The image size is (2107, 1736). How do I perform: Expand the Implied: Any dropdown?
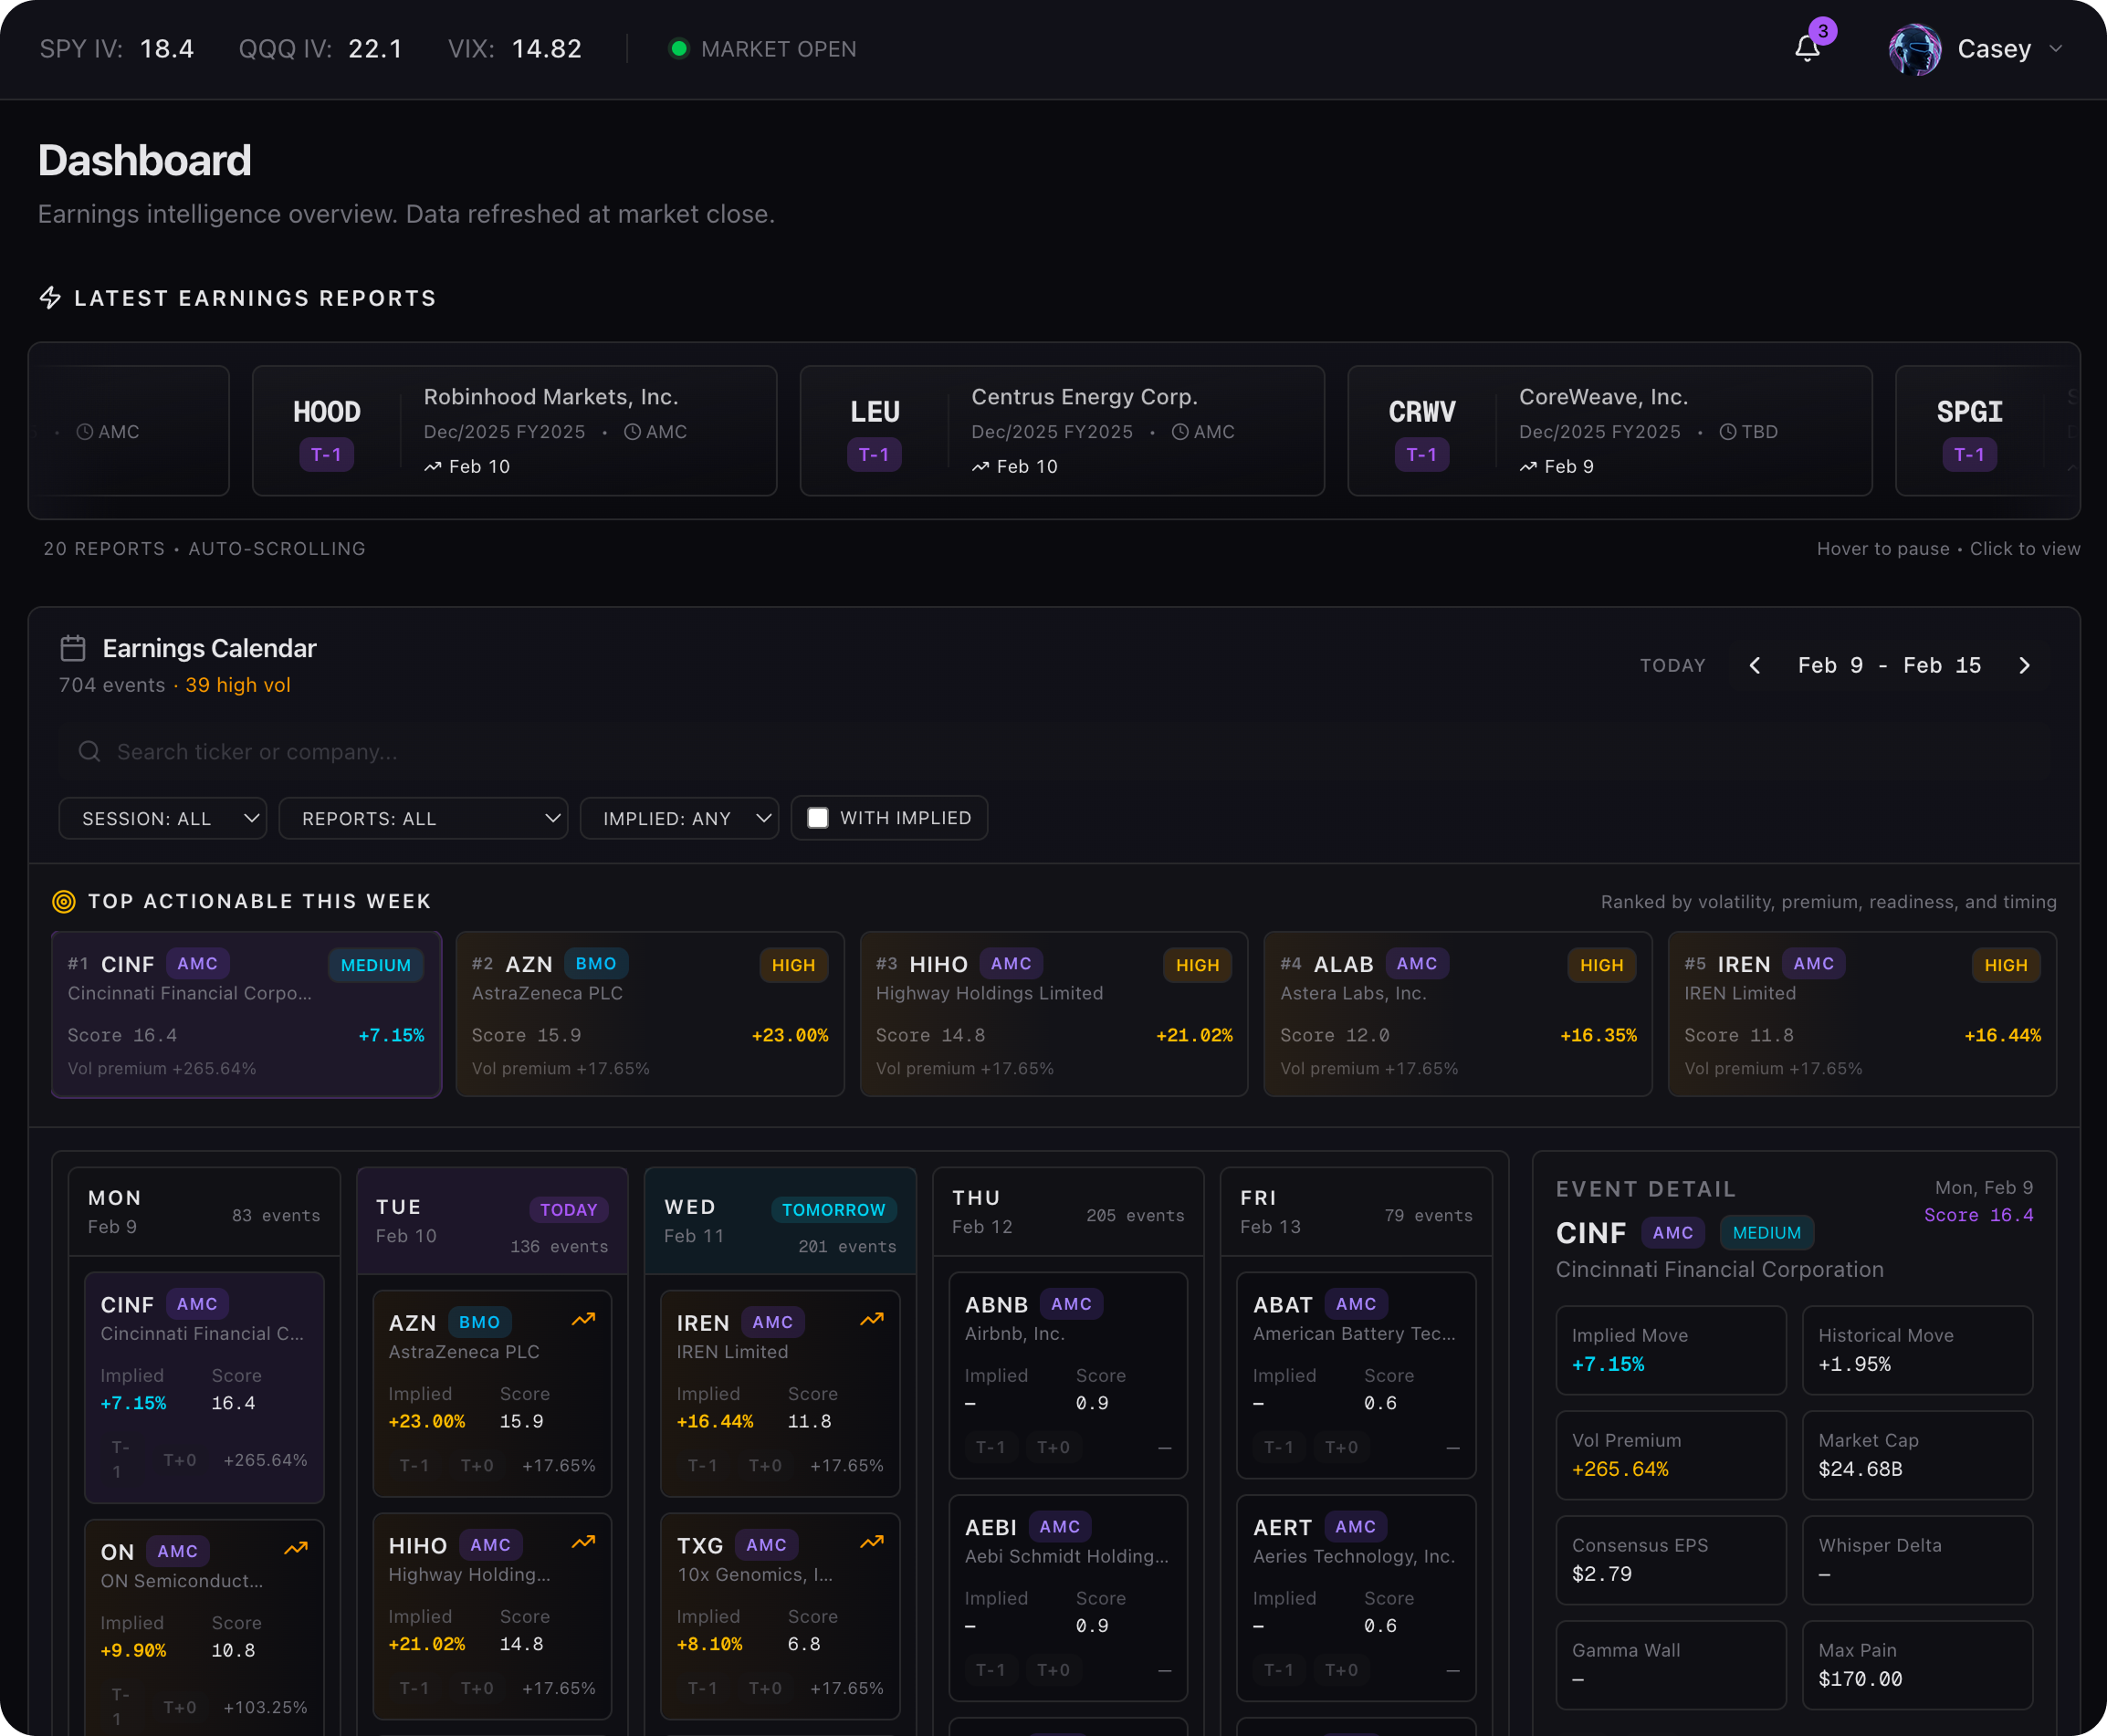679,818
